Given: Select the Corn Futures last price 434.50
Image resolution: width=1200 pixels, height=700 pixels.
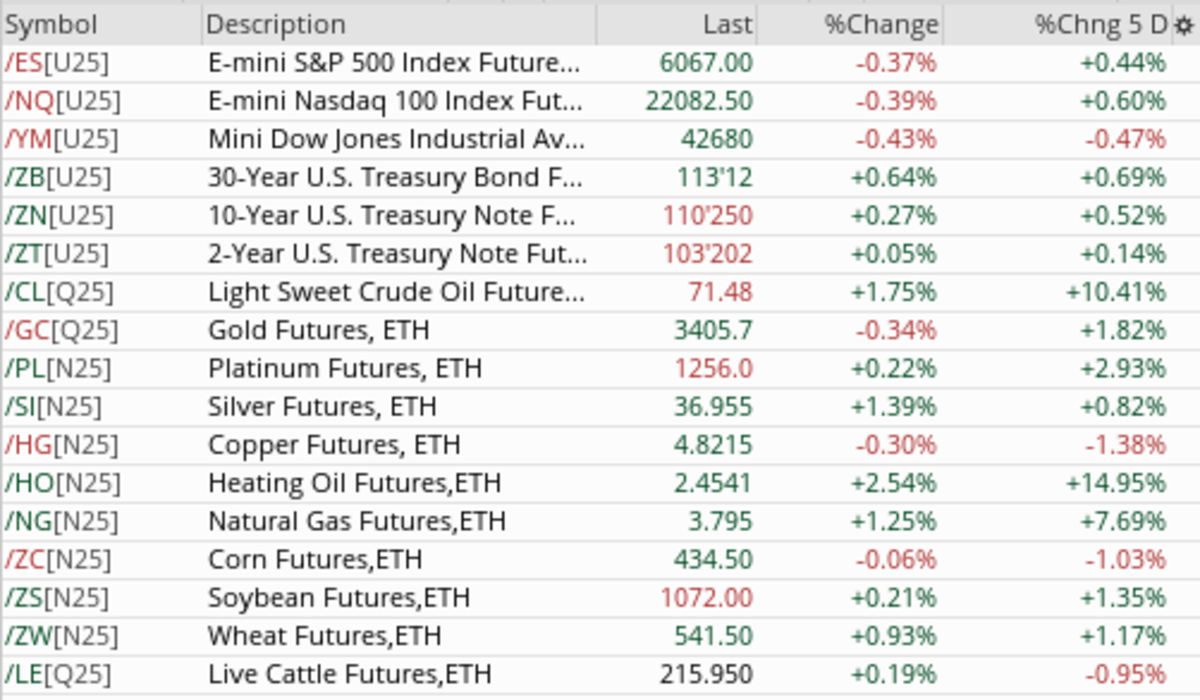Looking at the screenshot, I should (713, 559).
